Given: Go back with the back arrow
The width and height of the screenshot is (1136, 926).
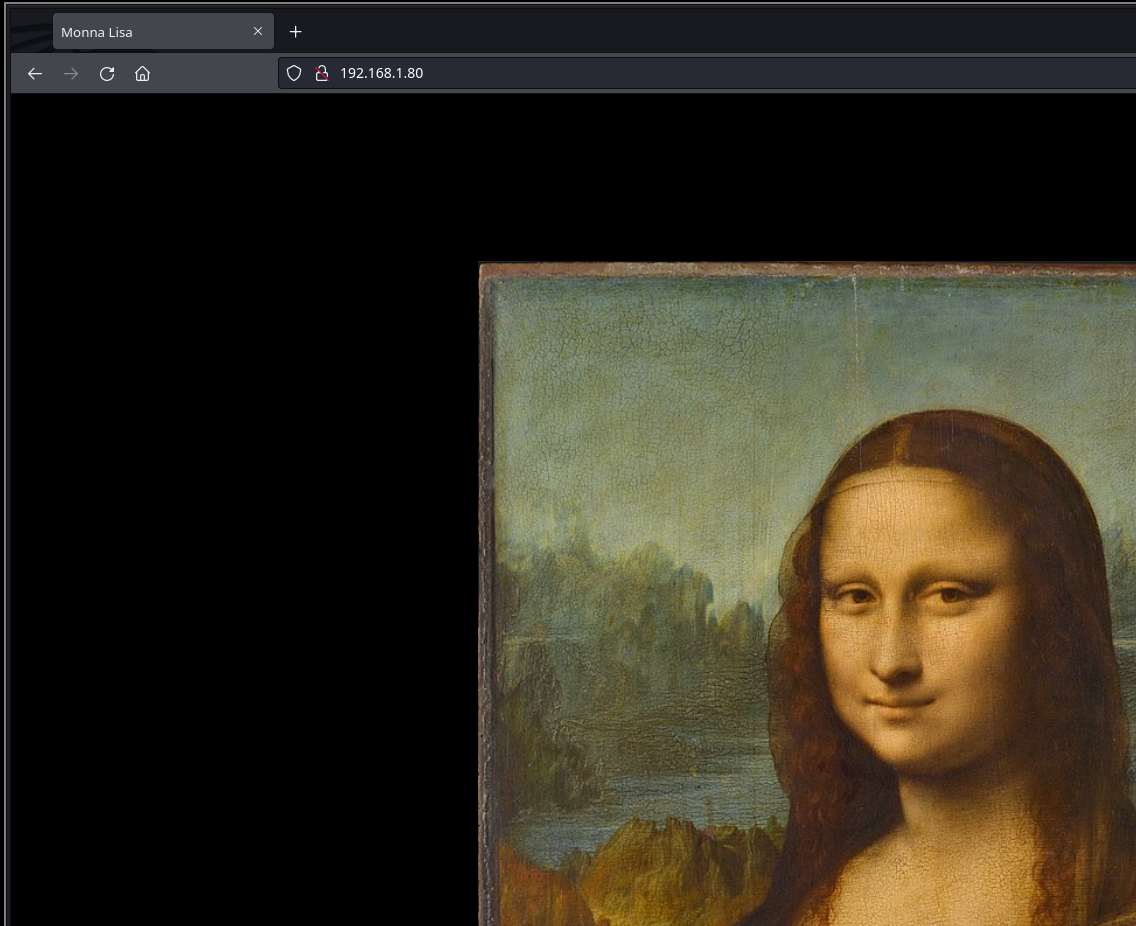Looking at the screenshot, I should [x=35, y=73].
